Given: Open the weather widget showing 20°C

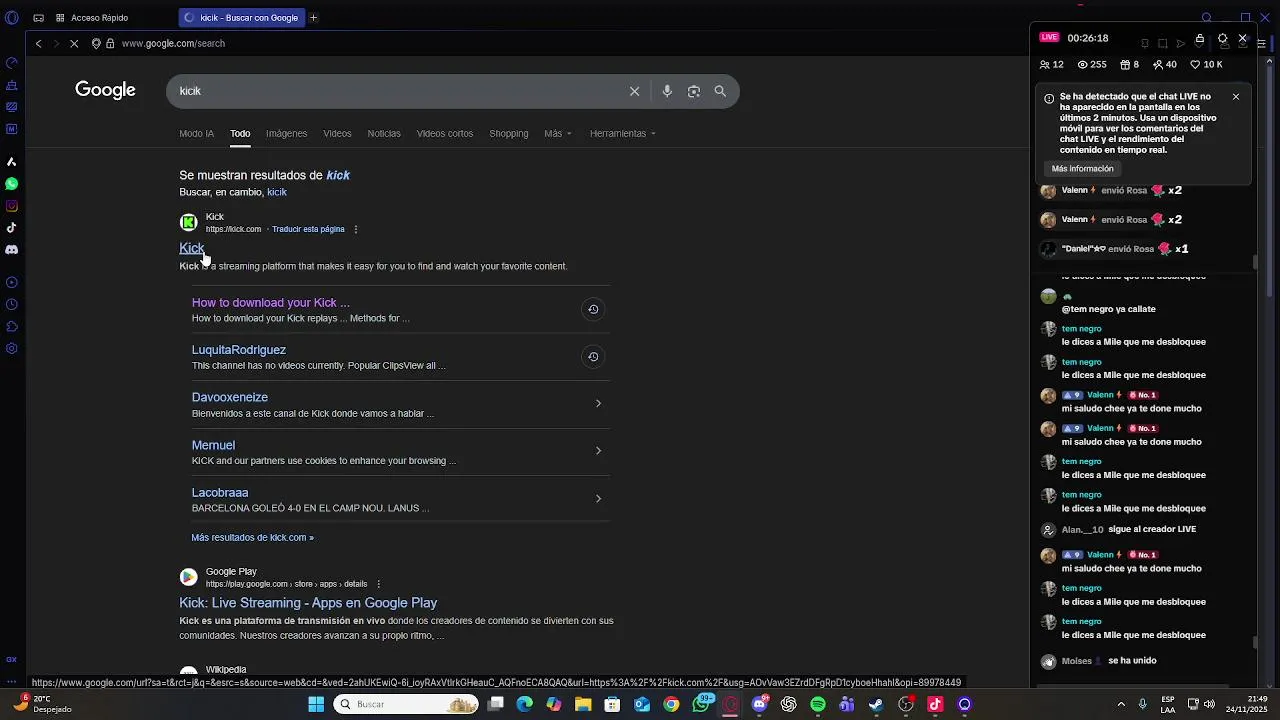Looking at the screenshot, I should coord(44,704).
